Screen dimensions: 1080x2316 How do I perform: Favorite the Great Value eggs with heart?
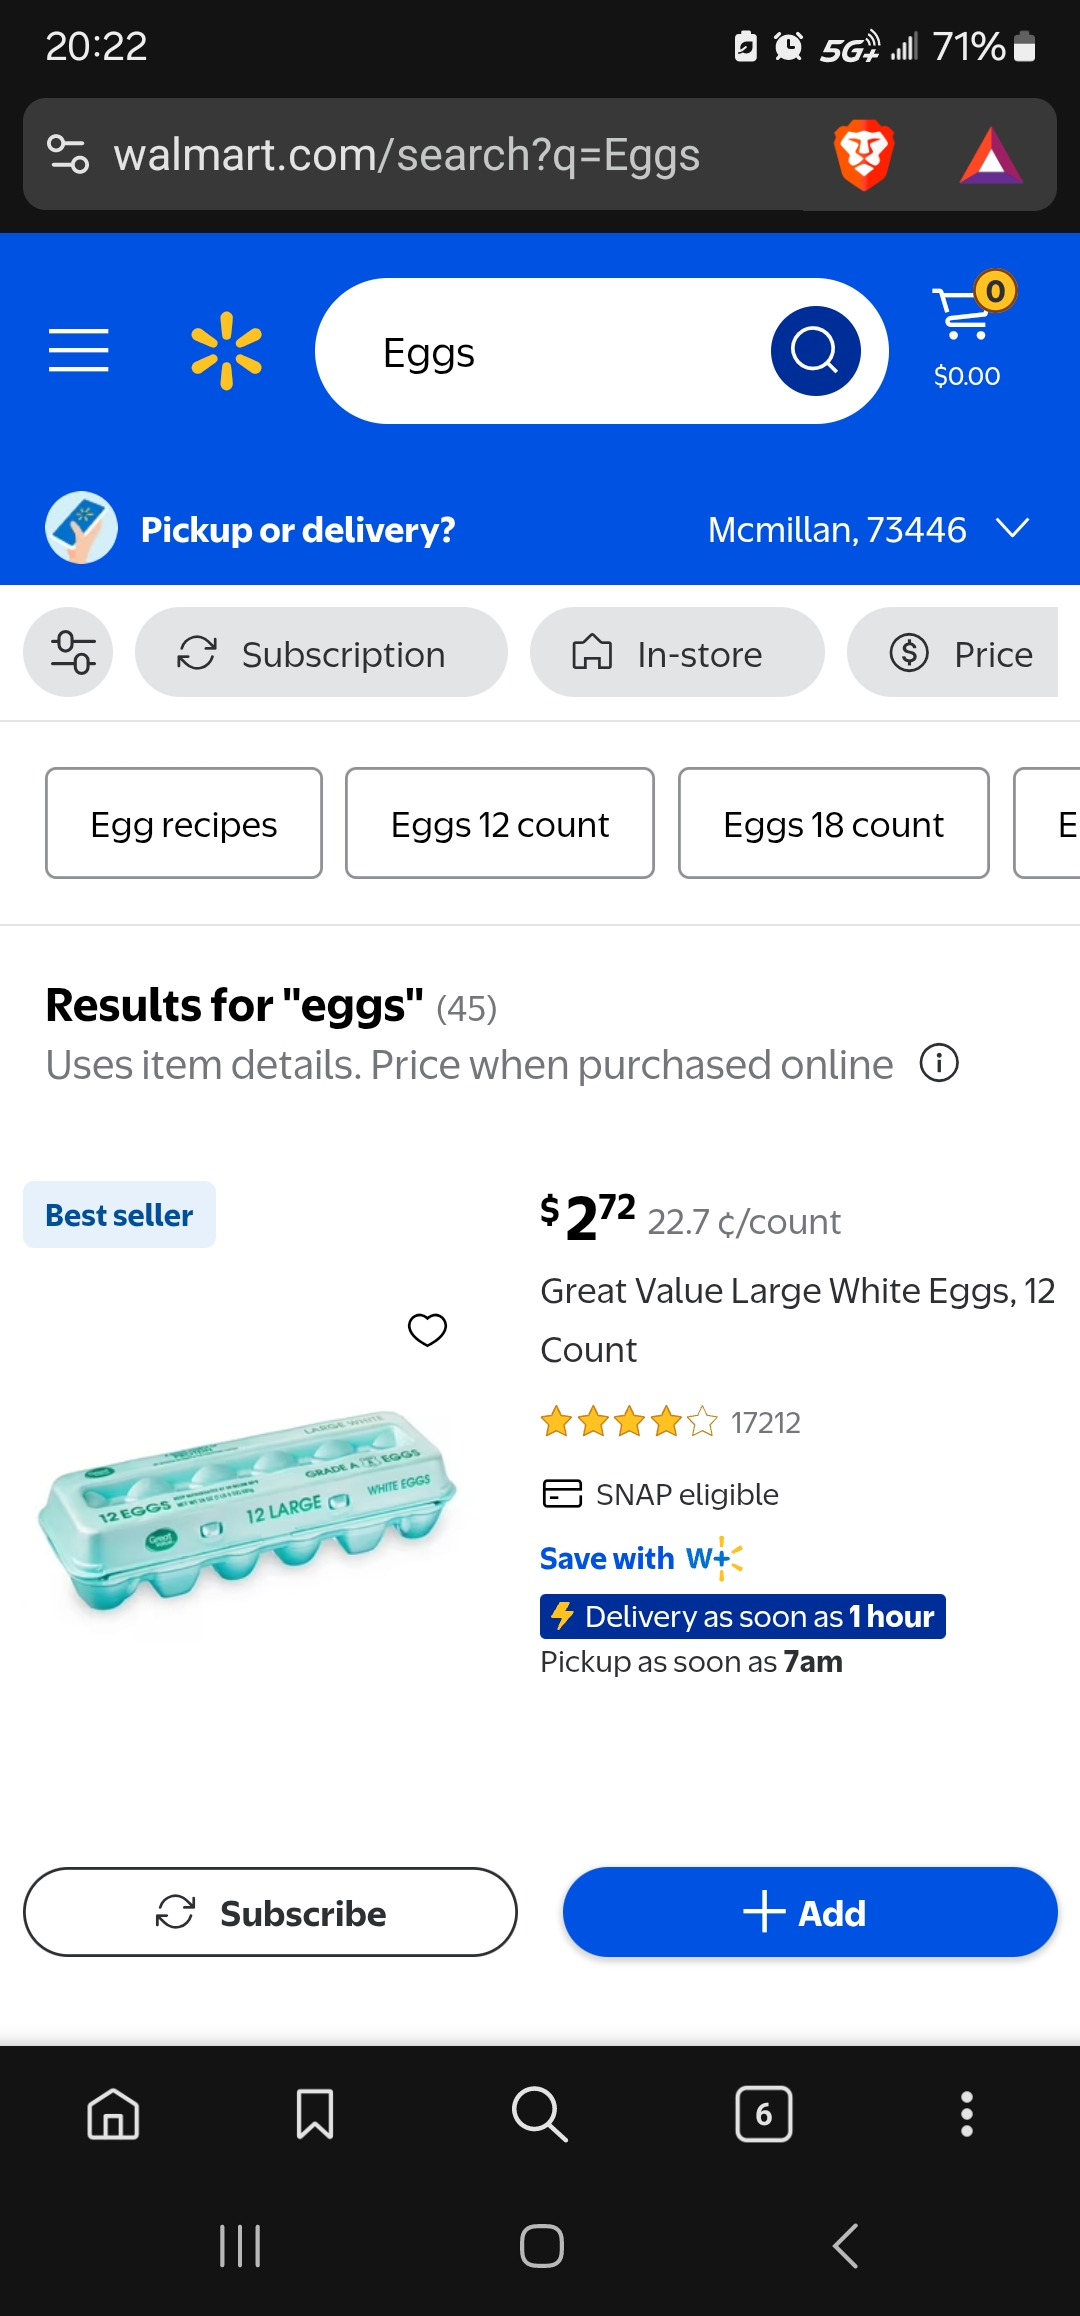(x=427, y=1329)
